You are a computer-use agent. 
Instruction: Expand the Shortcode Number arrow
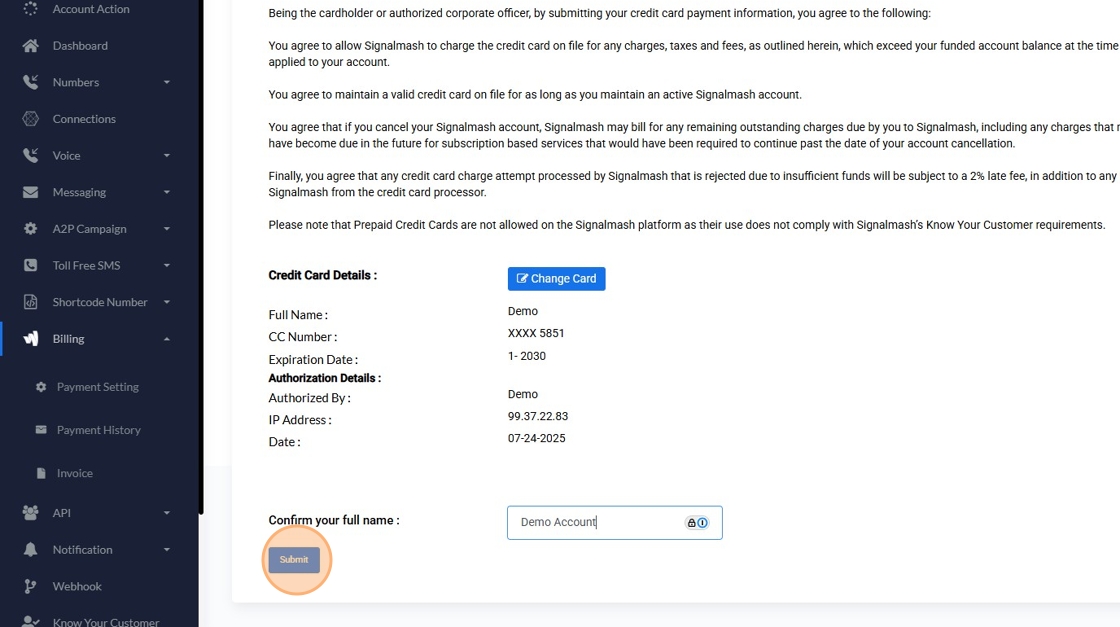(167, 302)
